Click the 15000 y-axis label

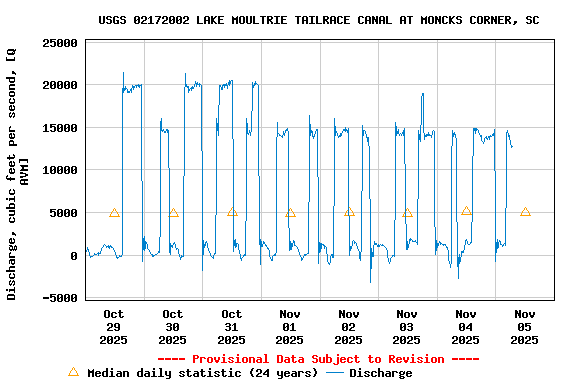point(60,128)
